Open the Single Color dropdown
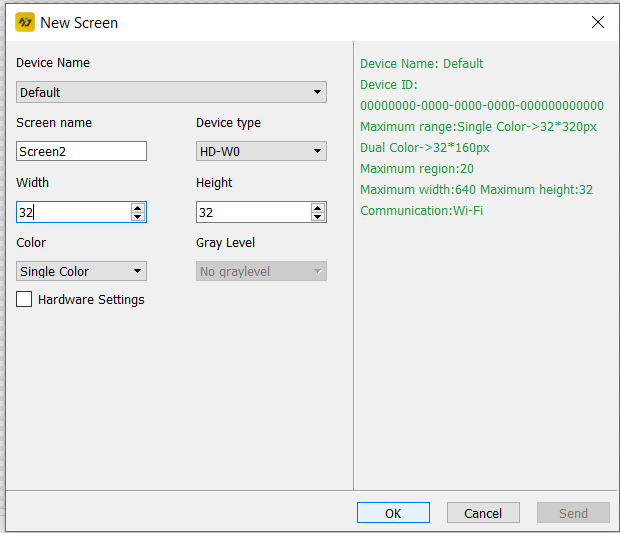 [82, 271]
